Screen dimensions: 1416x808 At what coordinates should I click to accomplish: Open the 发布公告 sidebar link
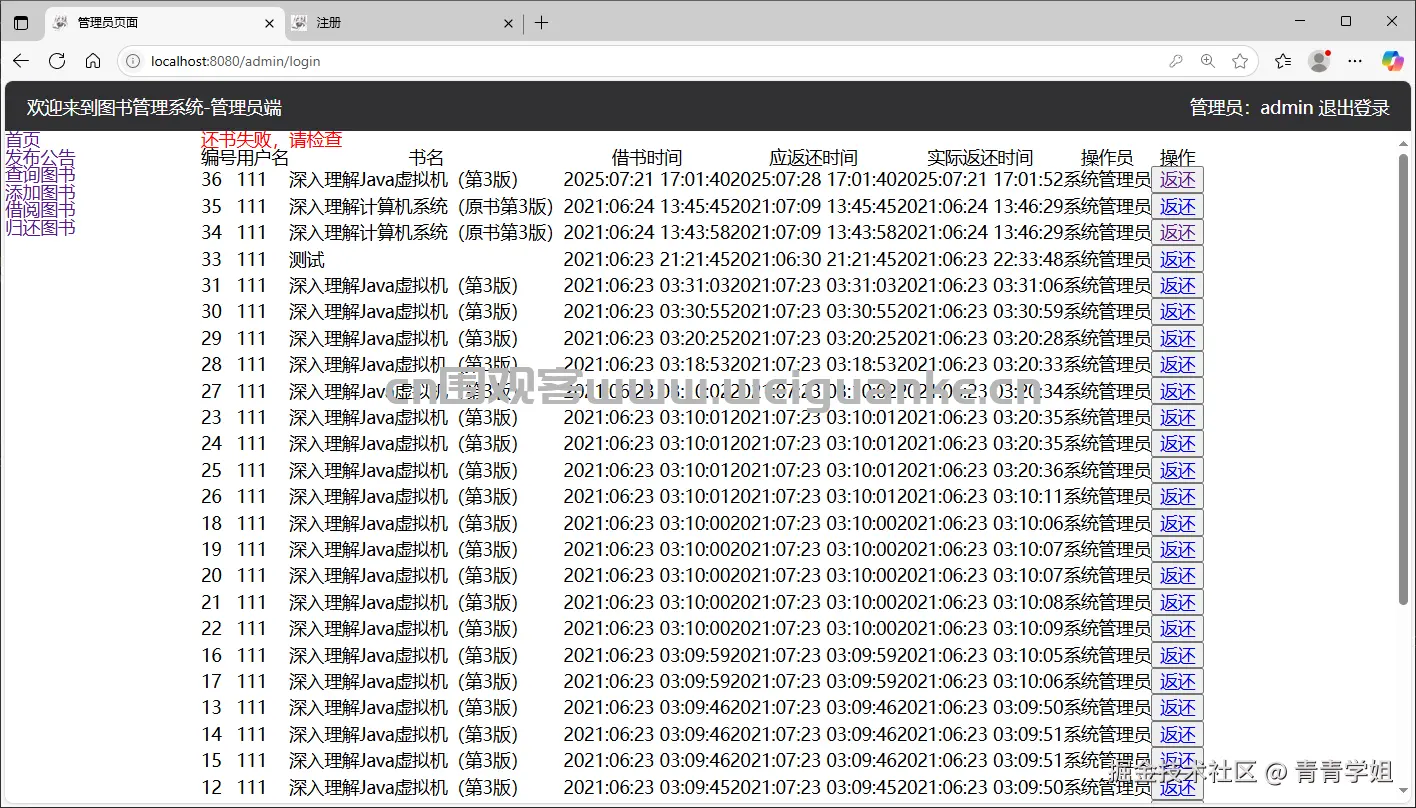coord(40,158)
